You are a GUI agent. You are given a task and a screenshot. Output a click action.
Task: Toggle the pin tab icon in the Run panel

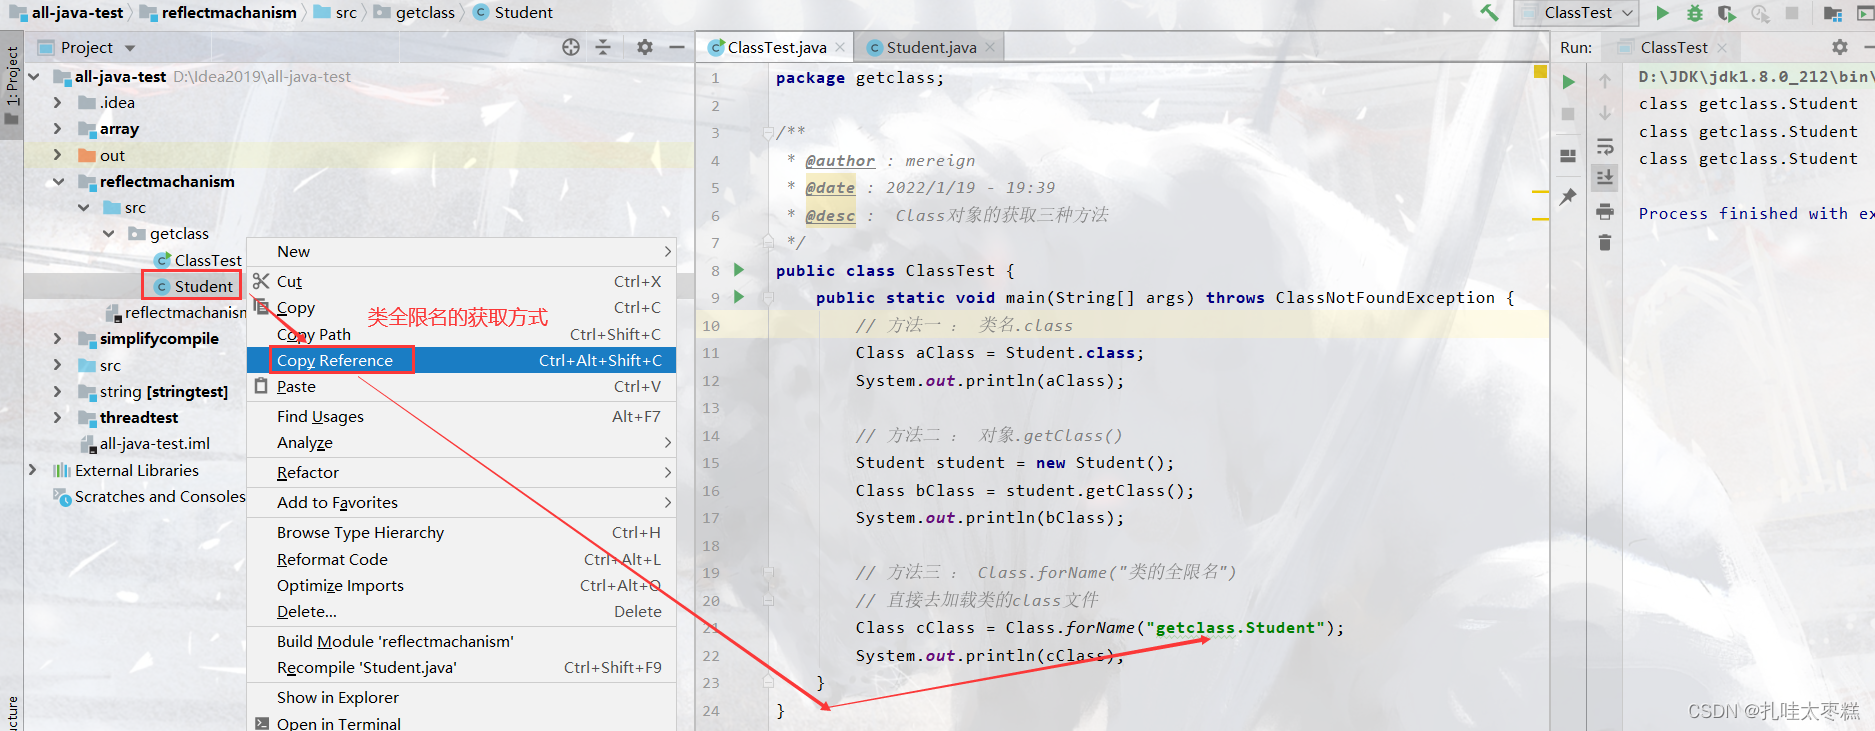(x=1568, y=197)
